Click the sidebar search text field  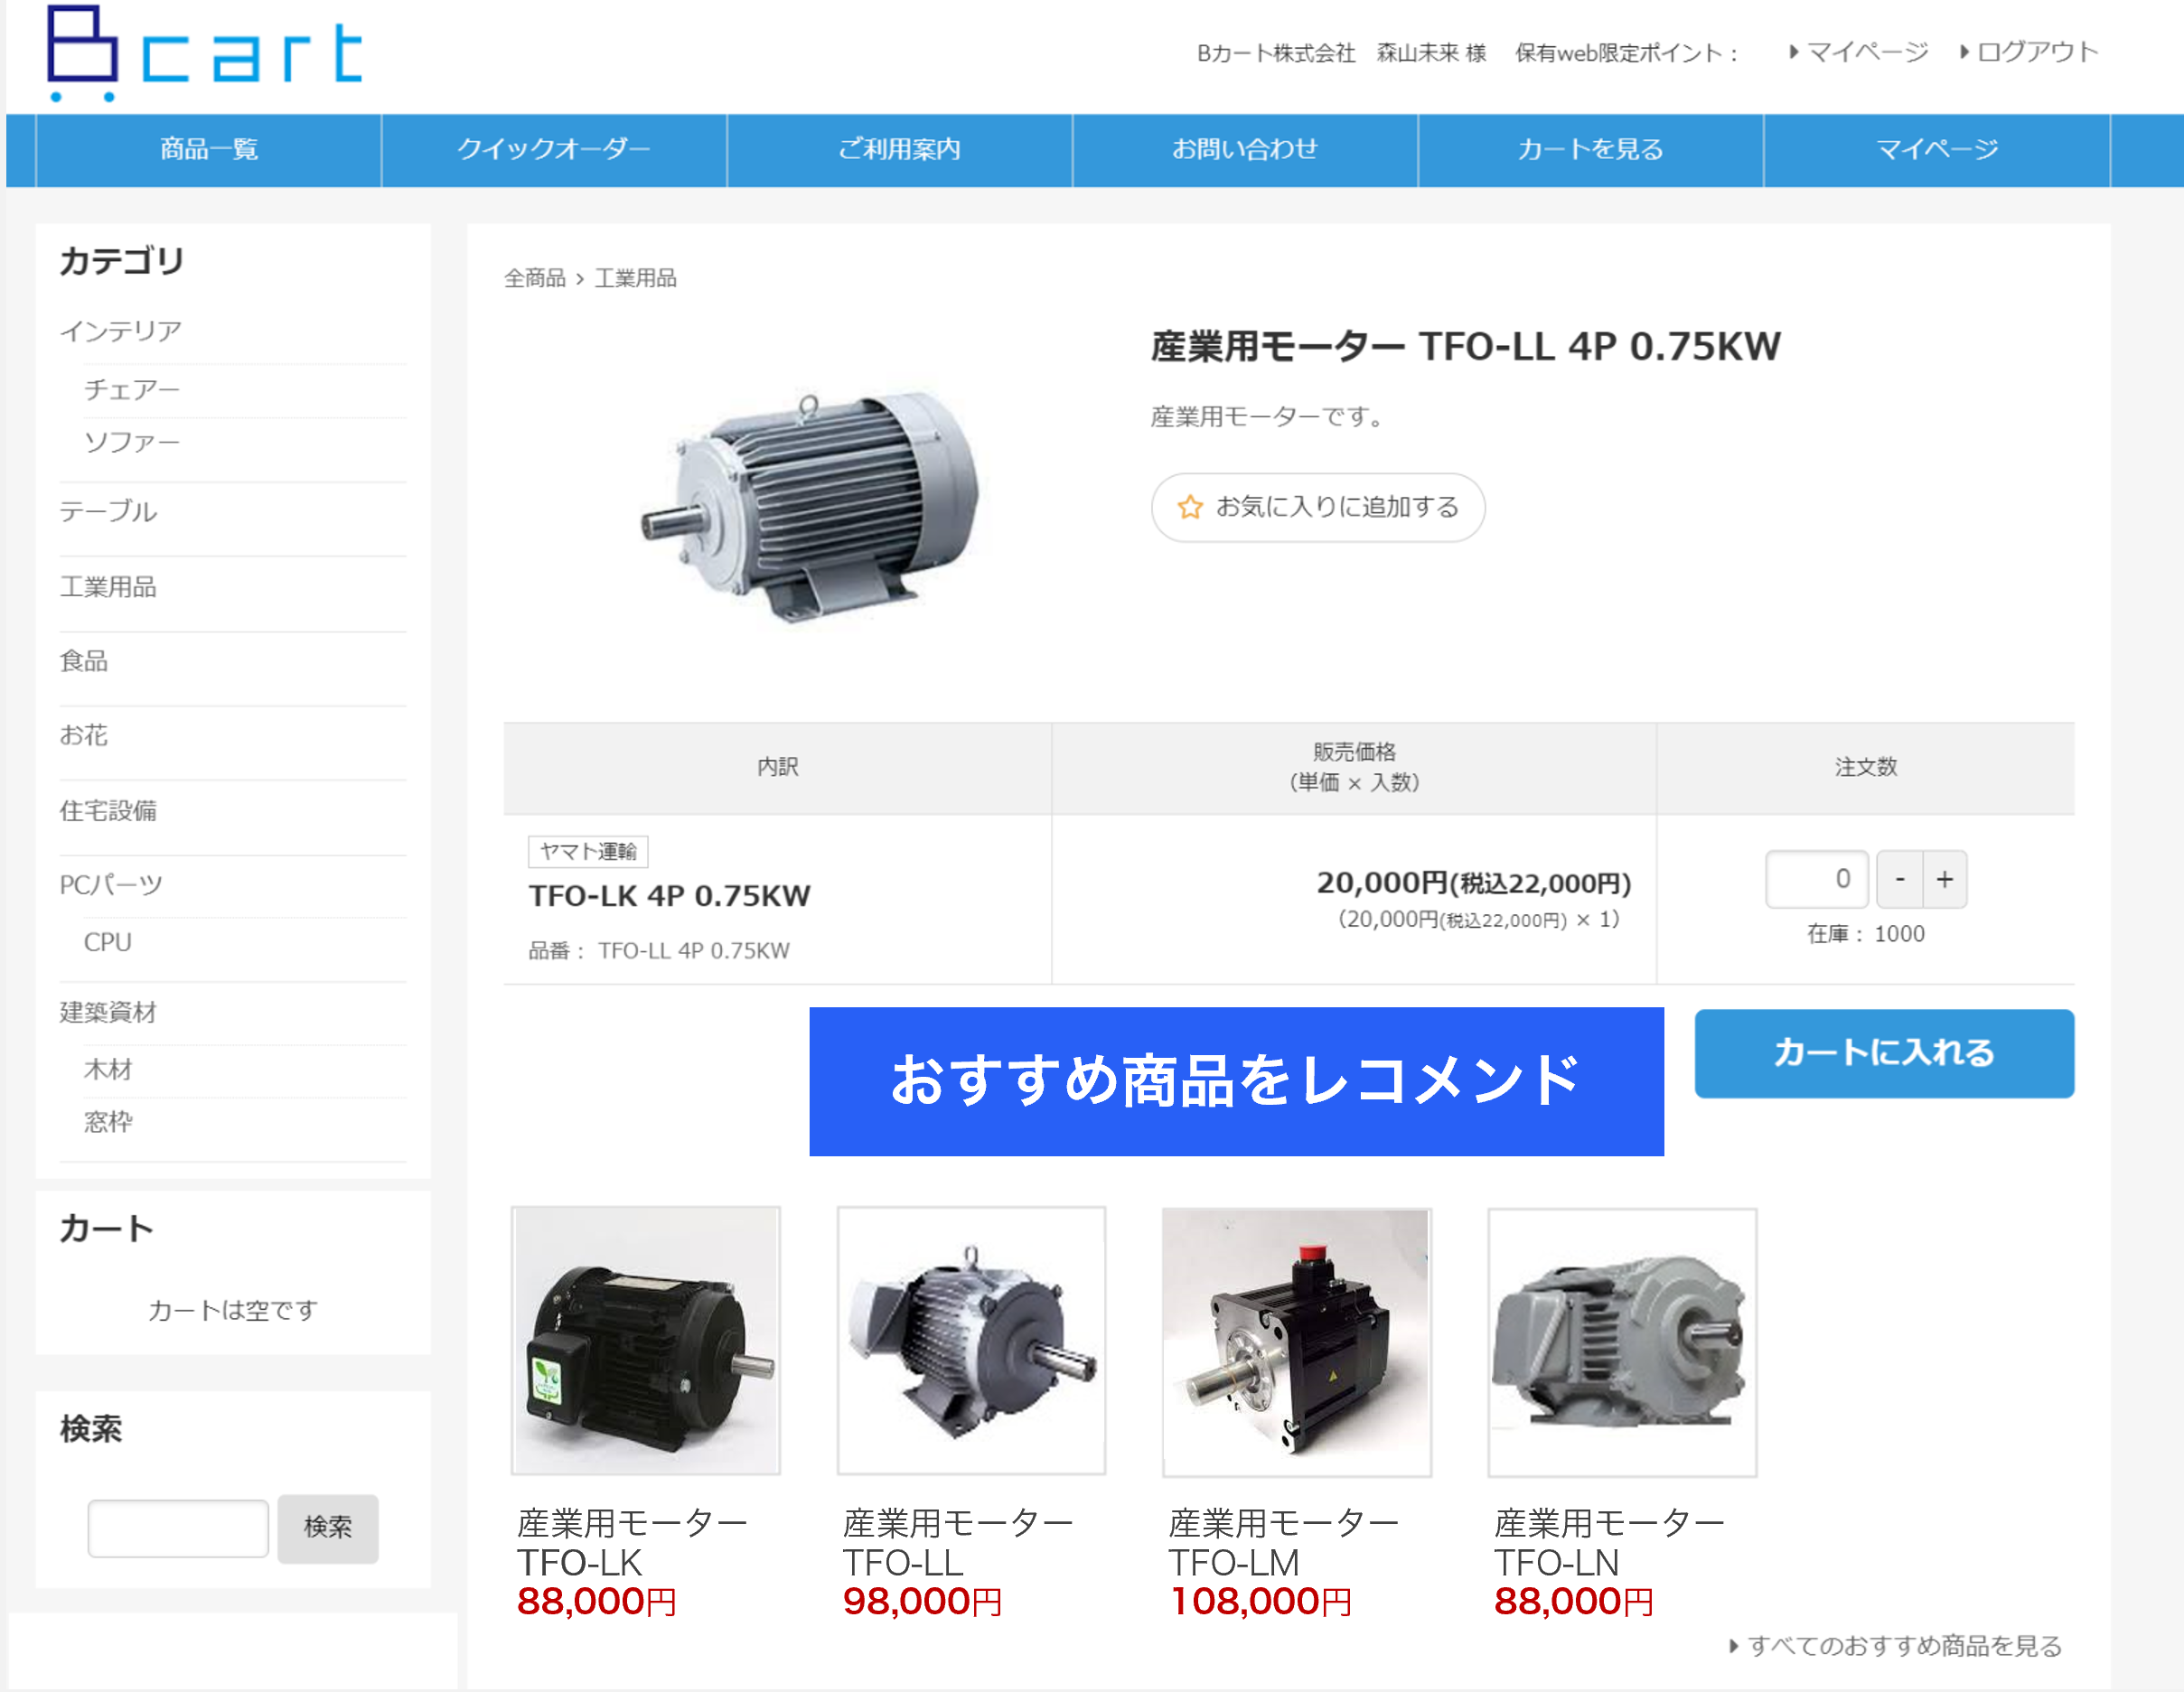tap(178, 1528)
